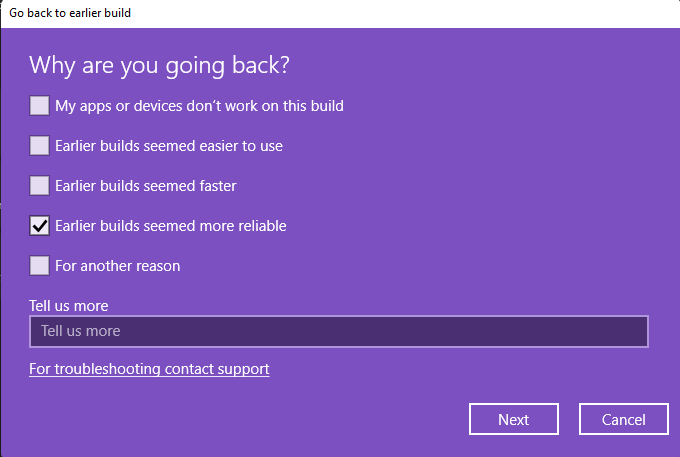This screenshot has width=680, height=457.
Task: Focus the field via its 'Tell us more' placeholder
Action: tap(81, 331)
